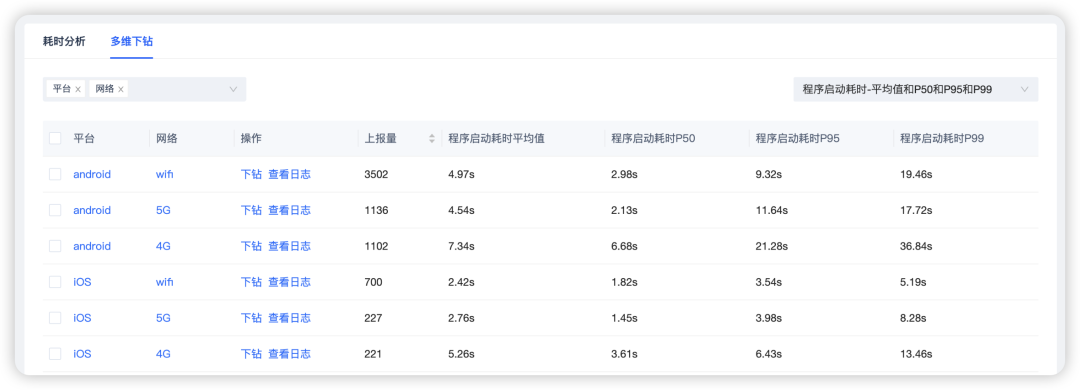Click wifi network link in 3502 row
Screen dimensions: 1080x390
[x=165, y=174]
